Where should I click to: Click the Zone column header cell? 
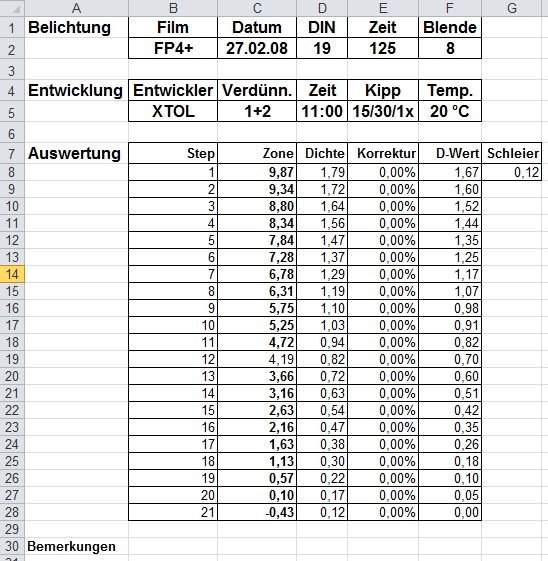pyautogui.click(x=257, y=153)
